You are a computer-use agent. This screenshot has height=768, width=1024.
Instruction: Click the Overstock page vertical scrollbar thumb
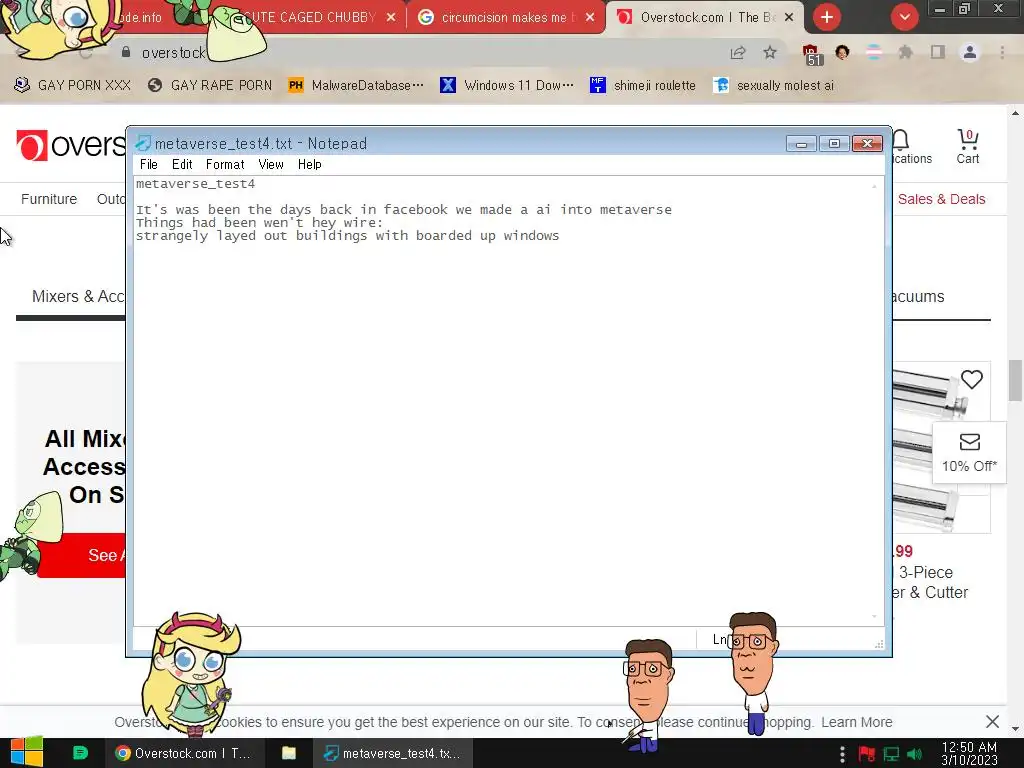tap(1016, 380)
